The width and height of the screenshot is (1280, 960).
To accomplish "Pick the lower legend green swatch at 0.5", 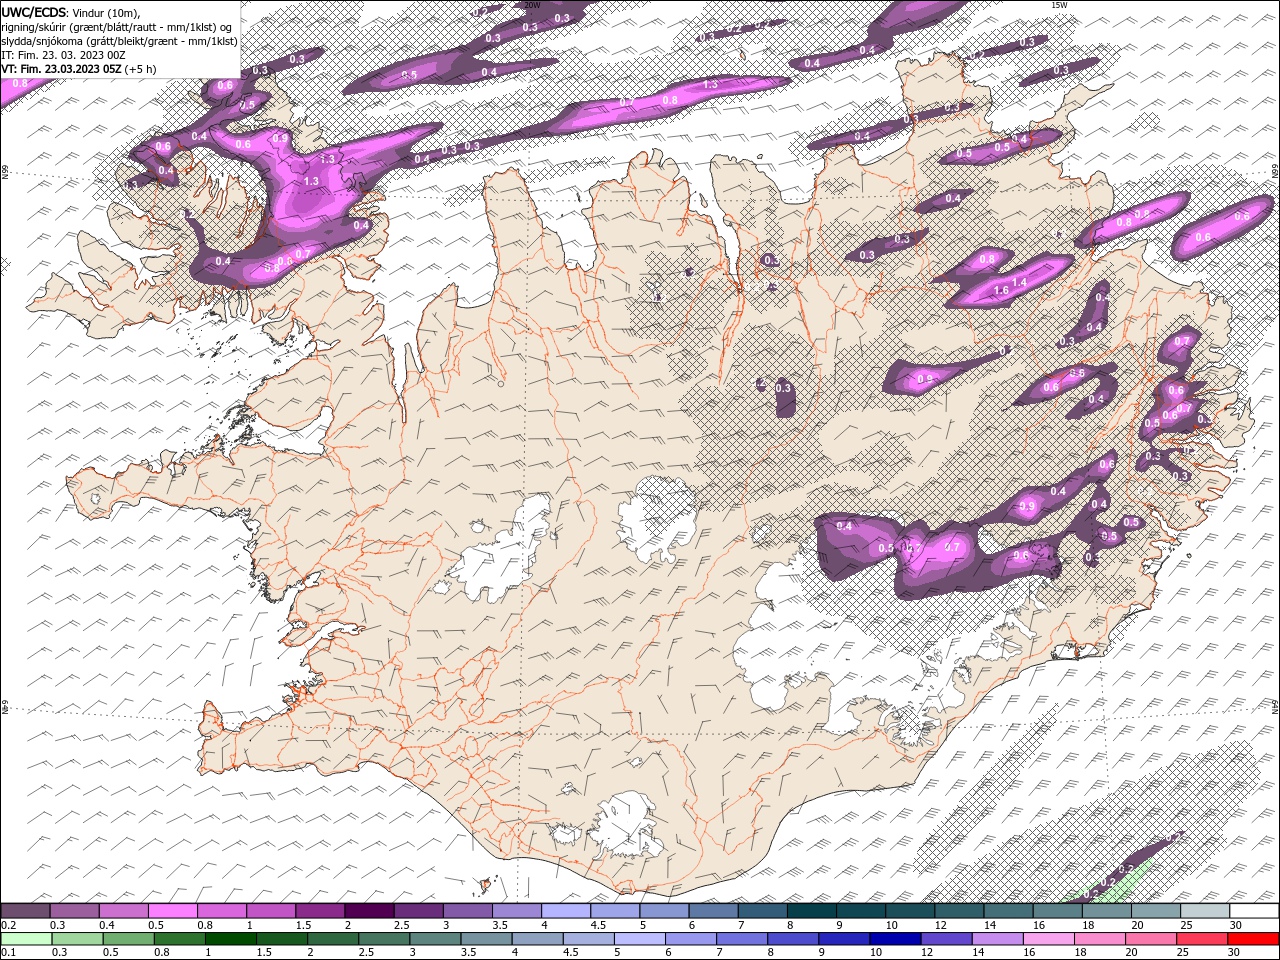I will click(x=128, y=939).
